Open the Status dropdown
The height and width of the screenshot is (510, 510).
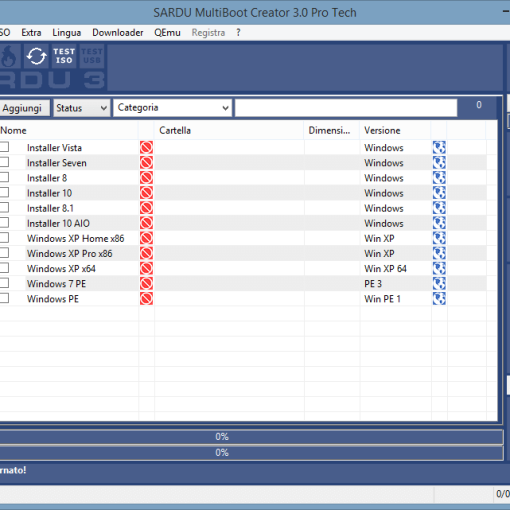coord(82,108)
